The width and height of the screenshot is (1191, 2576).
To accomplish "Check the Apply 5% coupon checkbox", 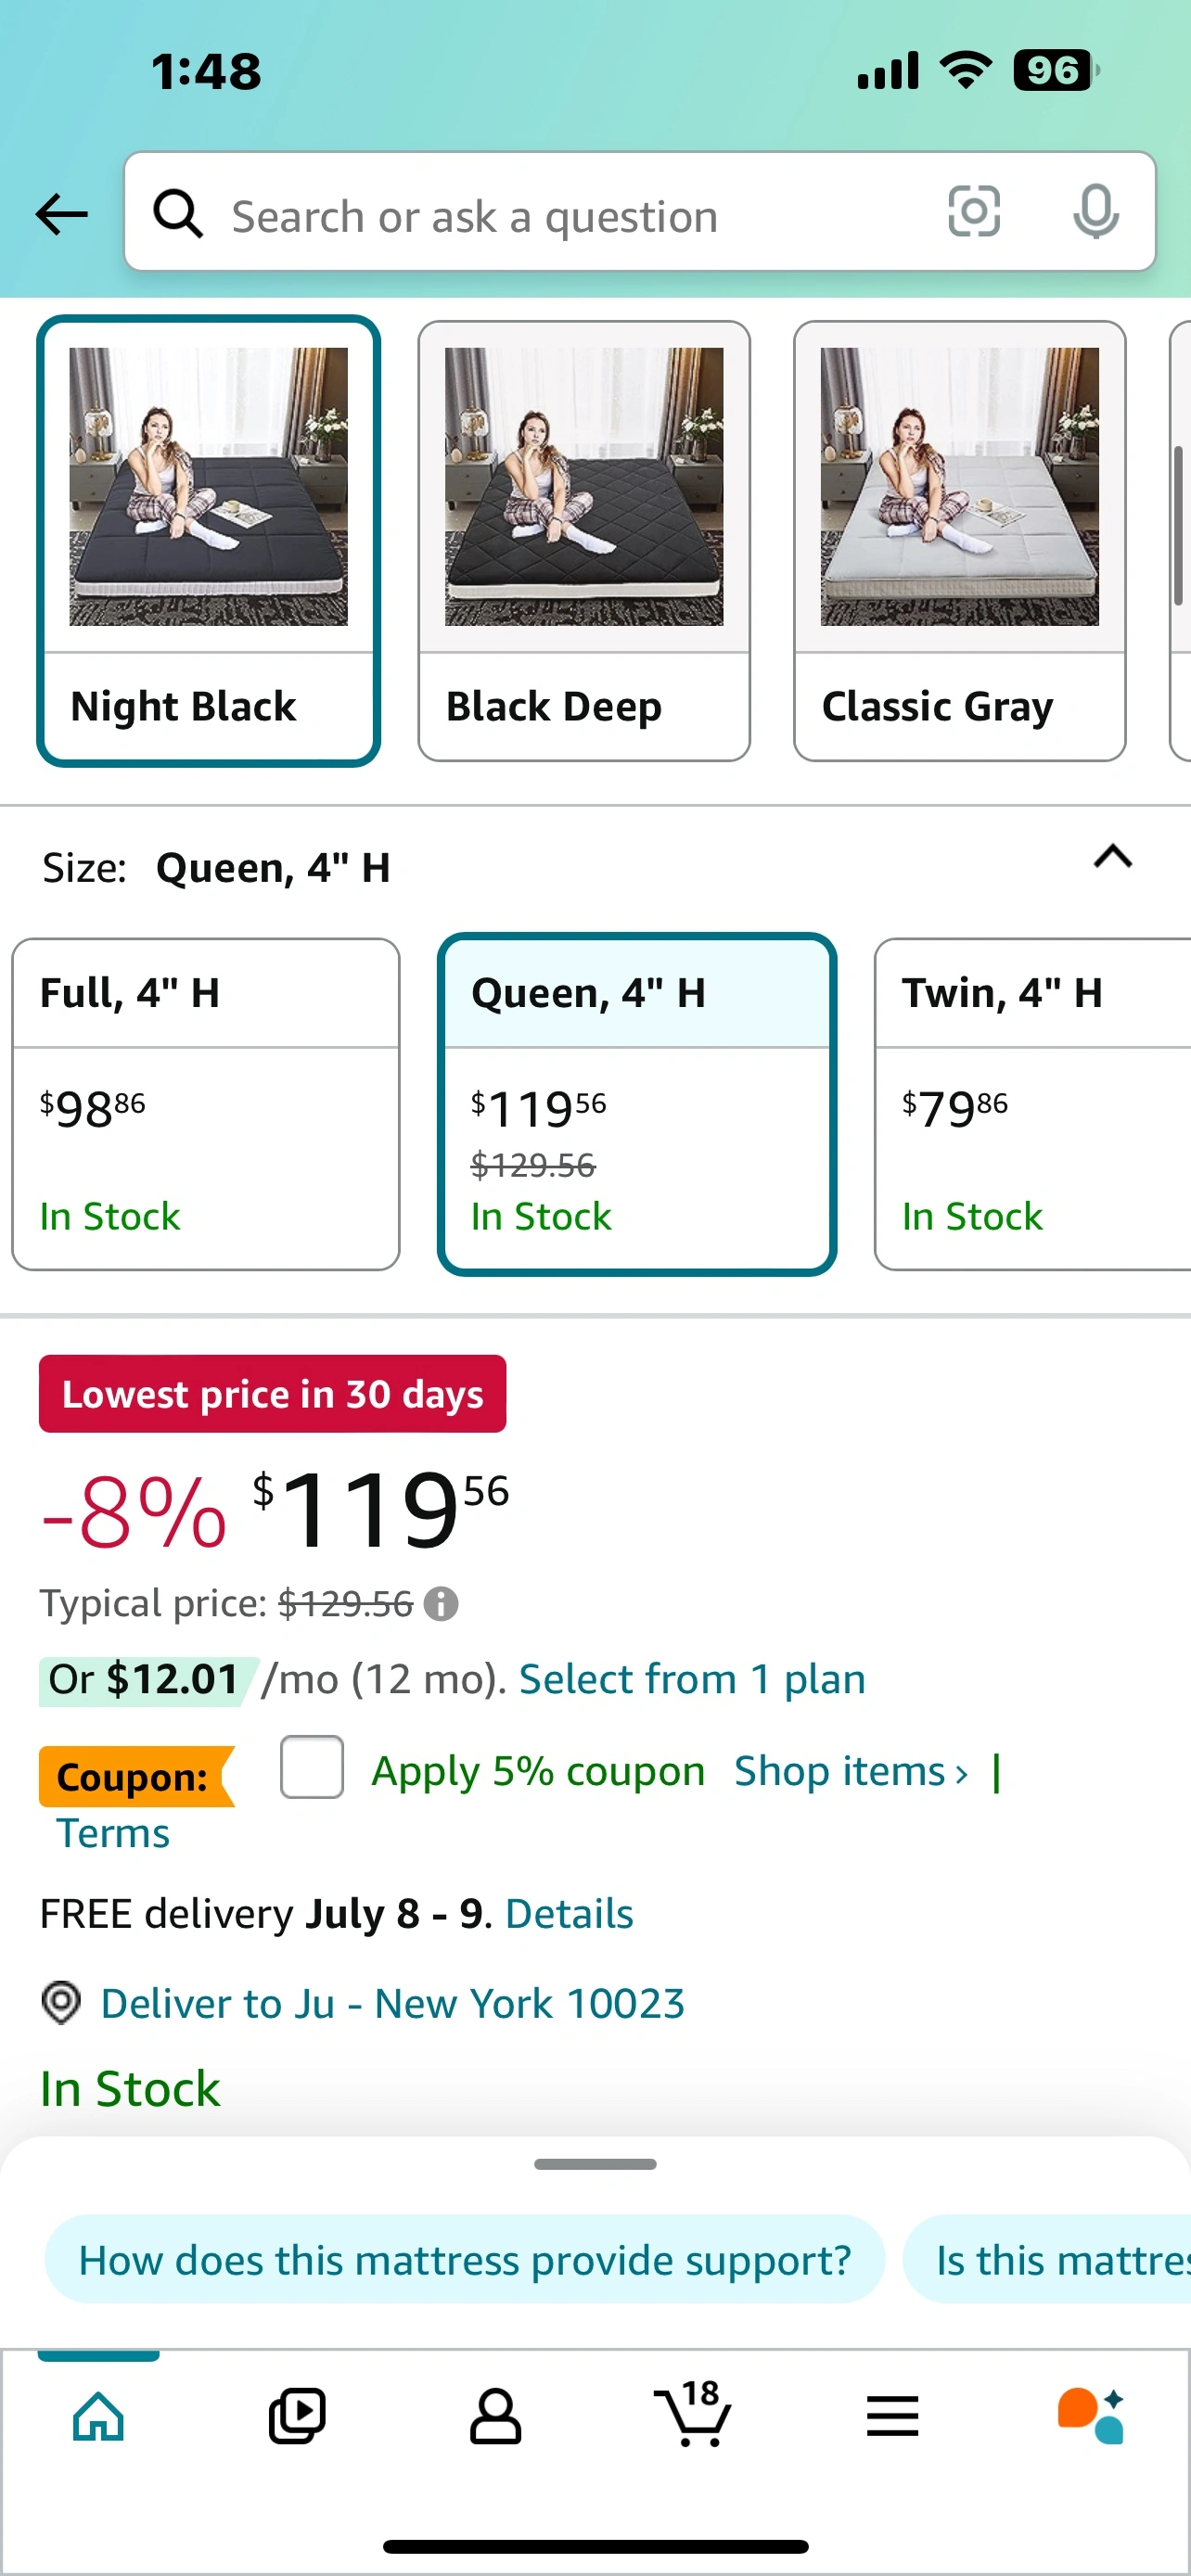I will pyautogui.click(x=312, y=1767).
